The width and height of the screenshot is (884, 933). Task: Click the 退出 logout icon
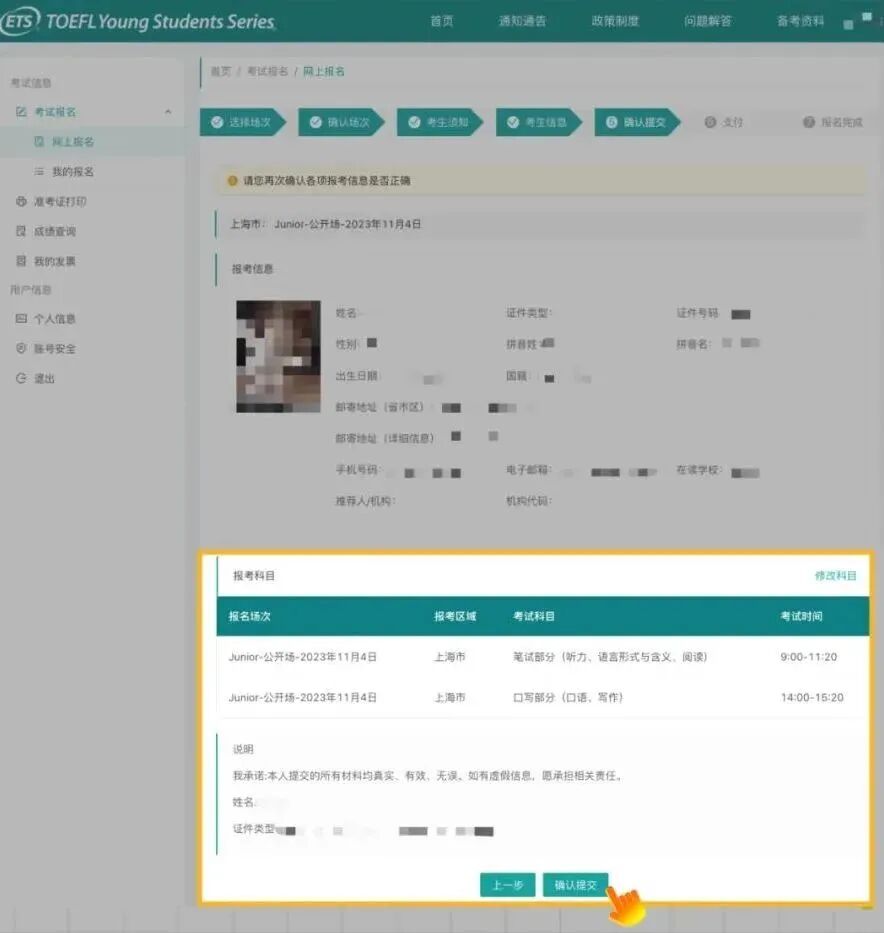click(x=21, y=379)
